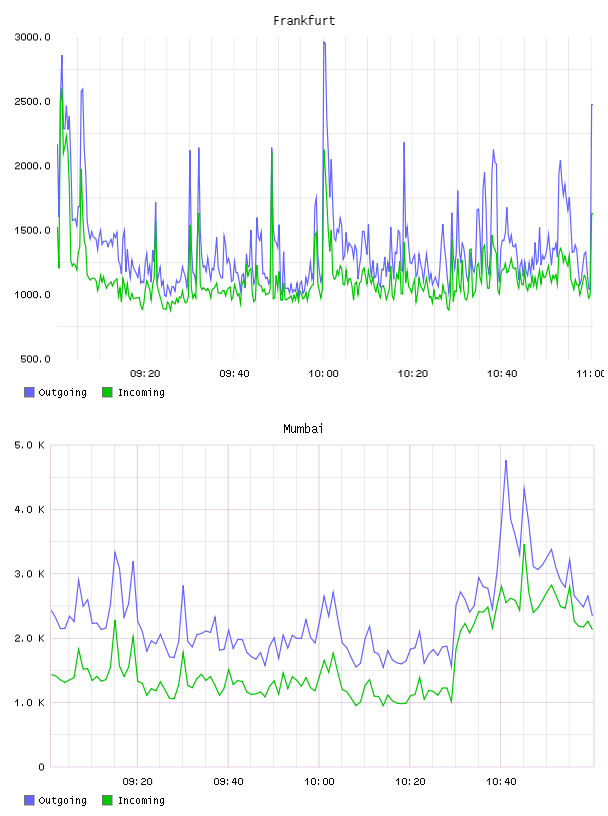
Task: Click the Mumbai outgoing peak near 10:40
Action: click(x=505, y=461)
